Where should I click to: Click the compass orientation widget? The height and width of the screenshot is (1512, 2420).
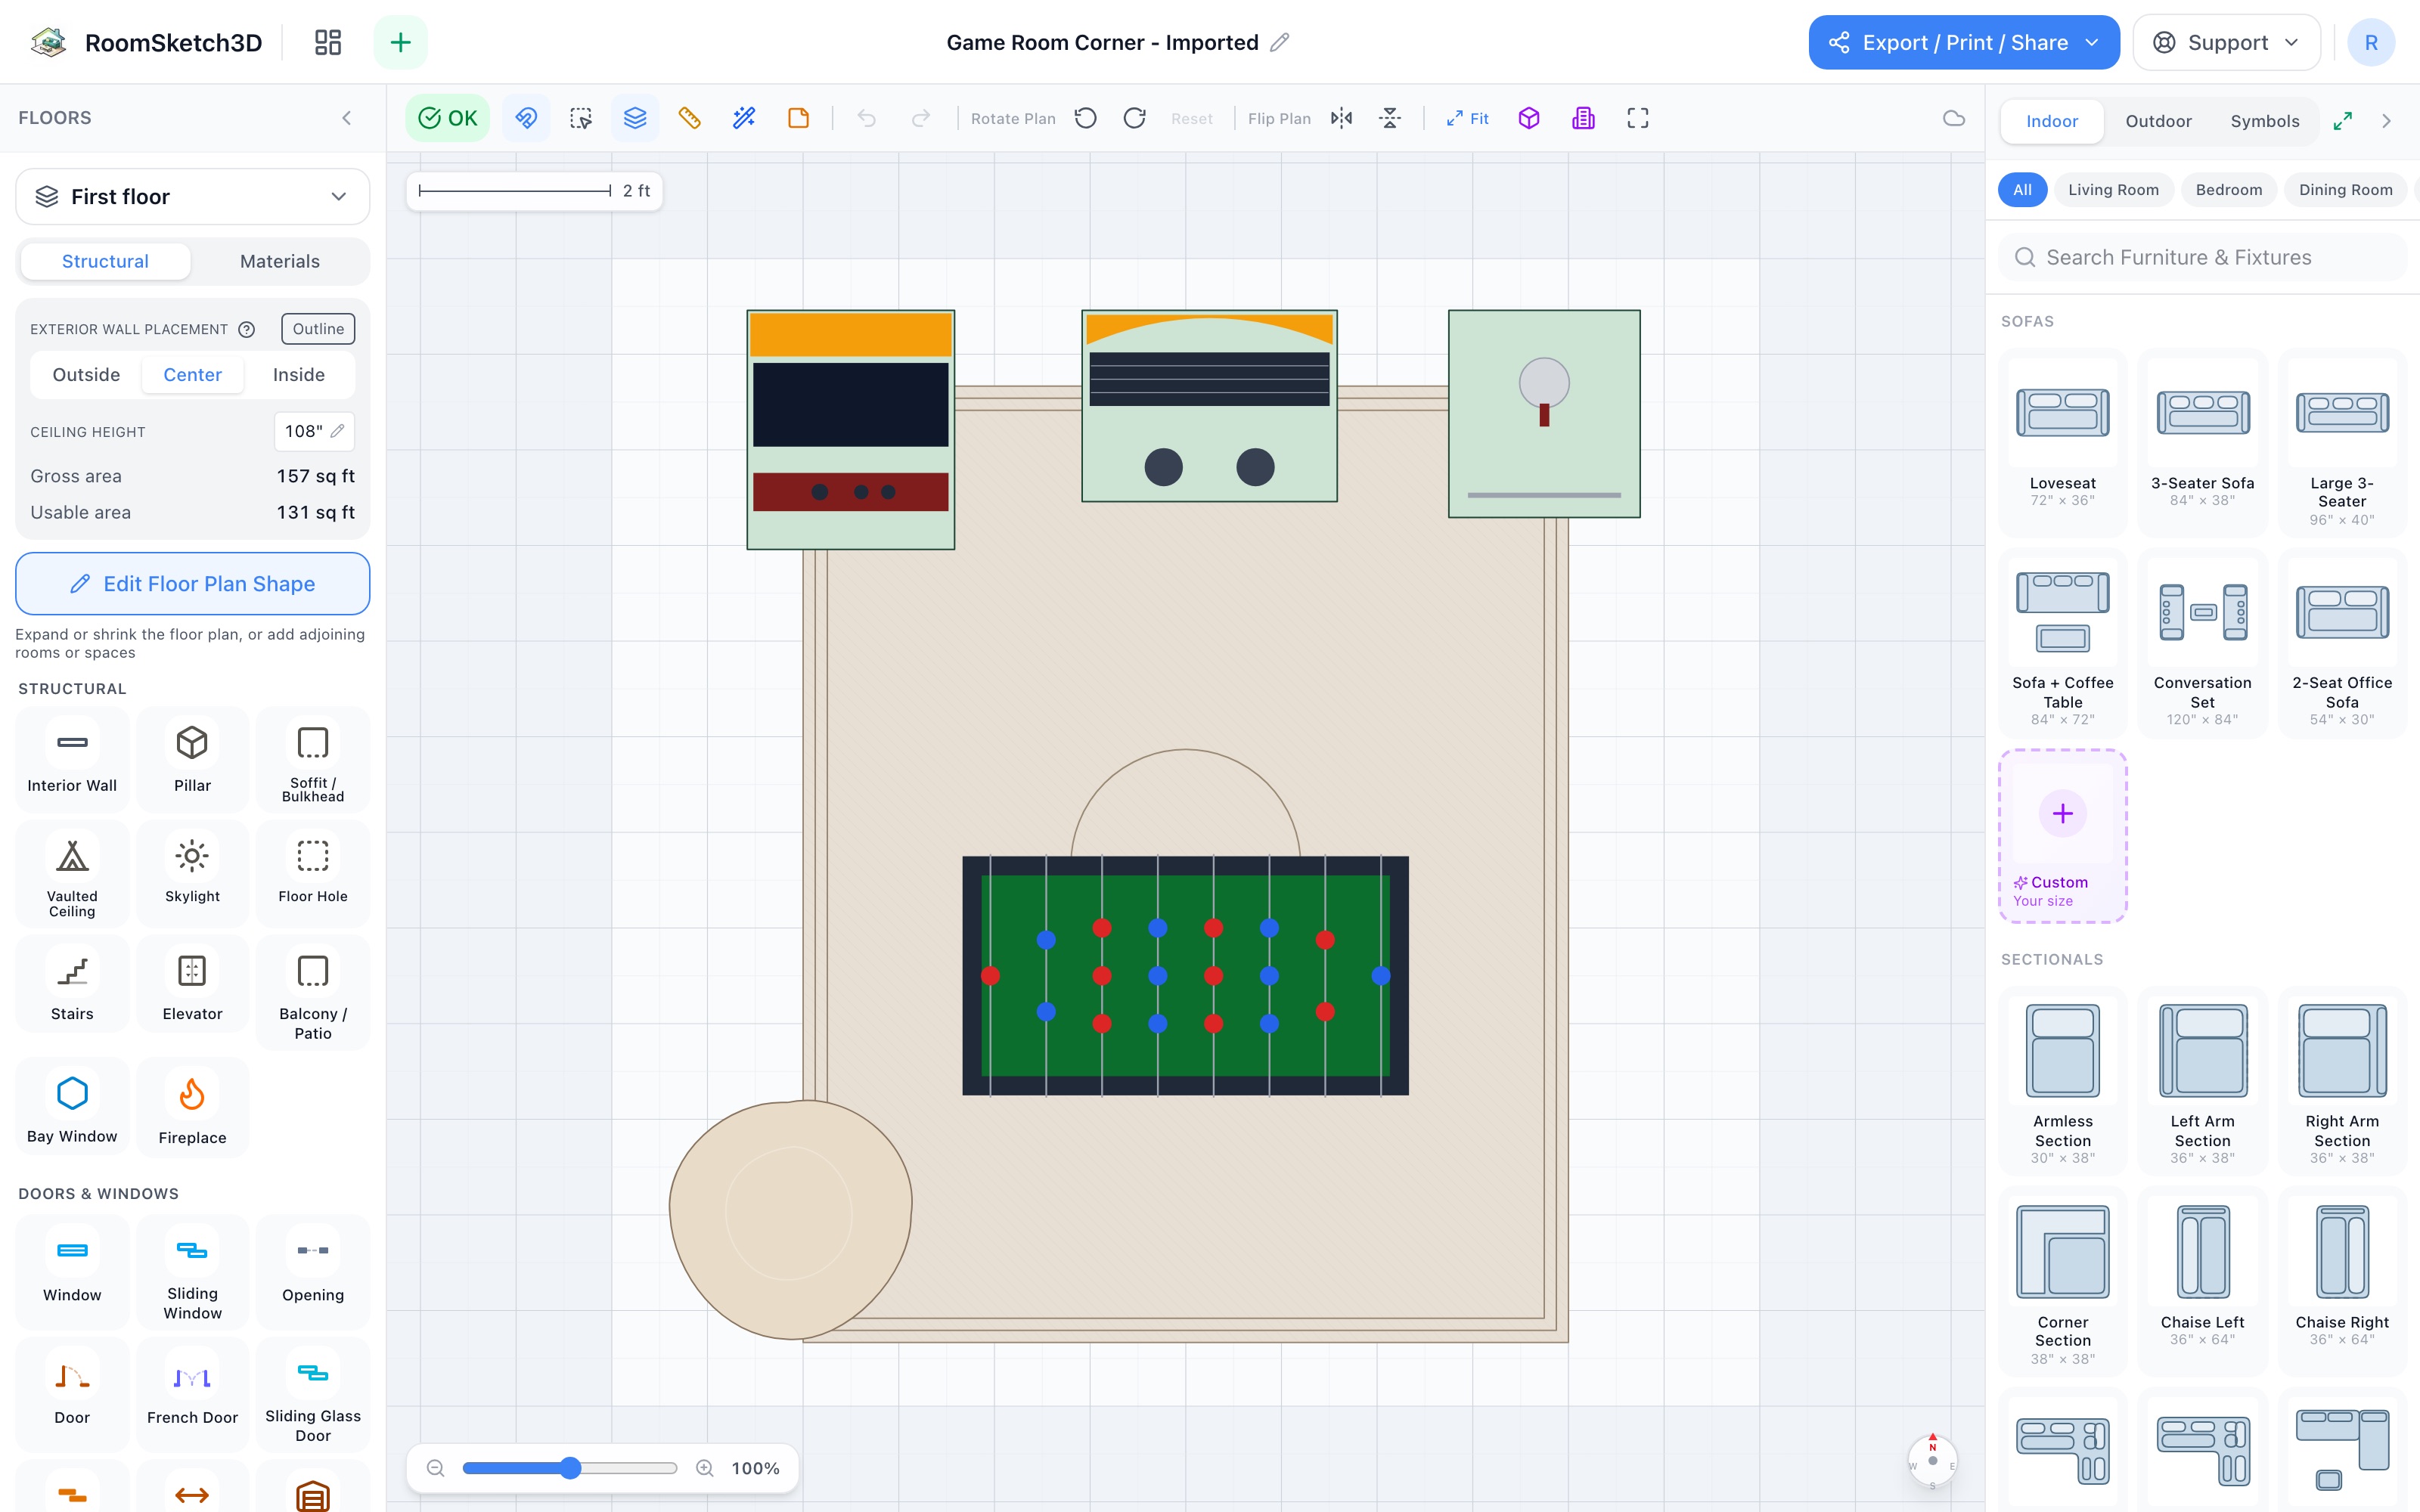tap(1932, 1461)
